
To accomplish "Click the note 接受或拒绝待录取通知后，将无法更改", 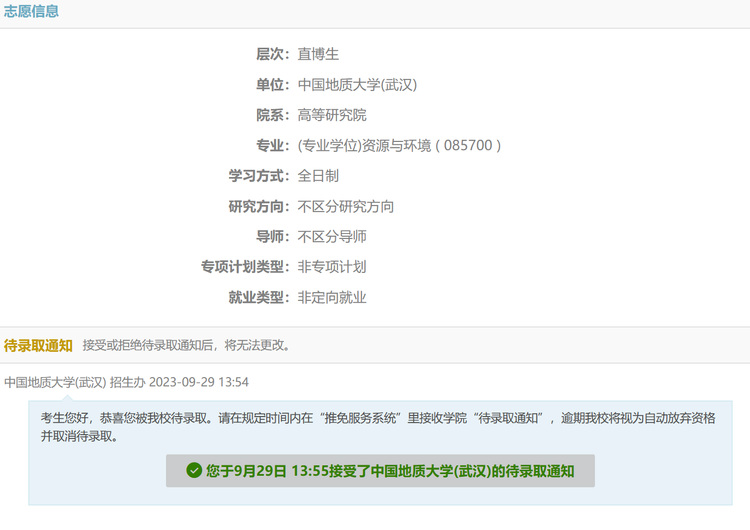I will (x=187, y=345).
